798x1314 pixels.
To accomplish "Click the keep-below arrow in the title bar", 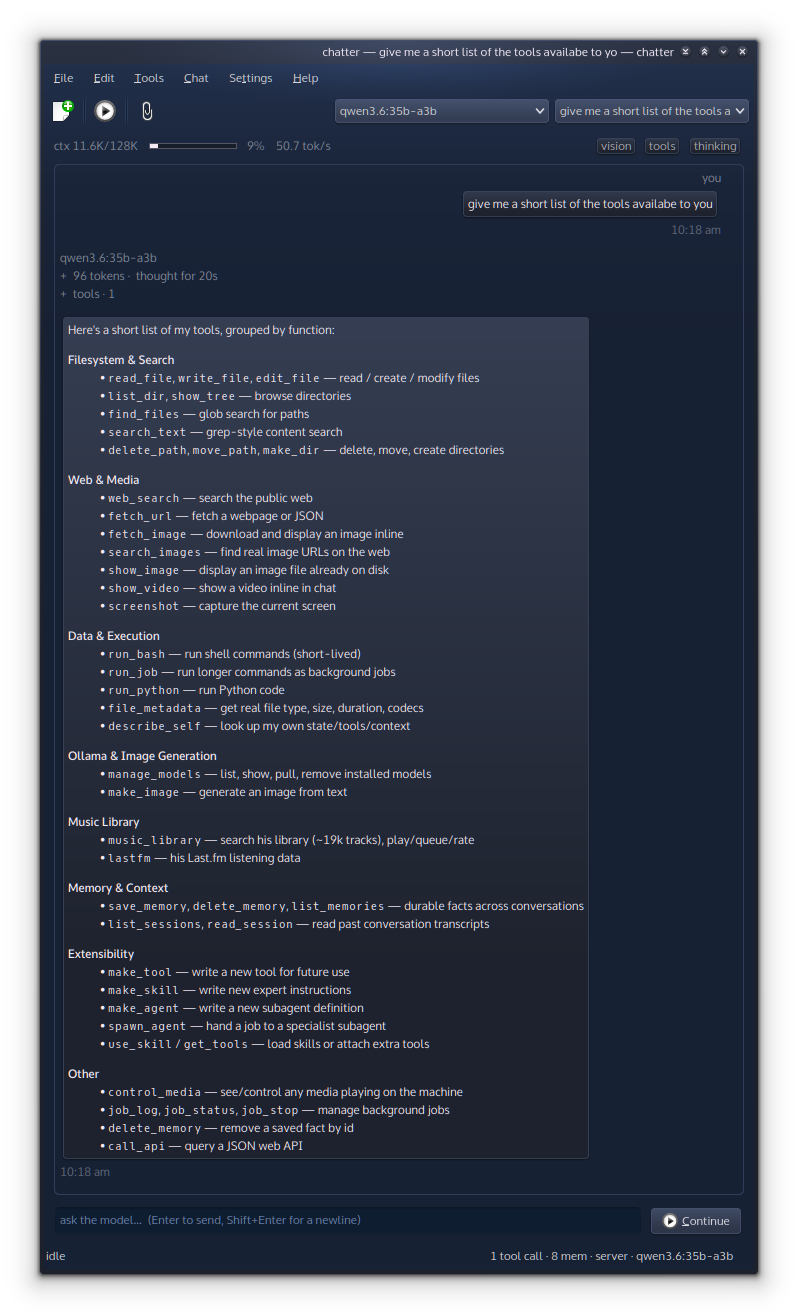I will point(685,52).
